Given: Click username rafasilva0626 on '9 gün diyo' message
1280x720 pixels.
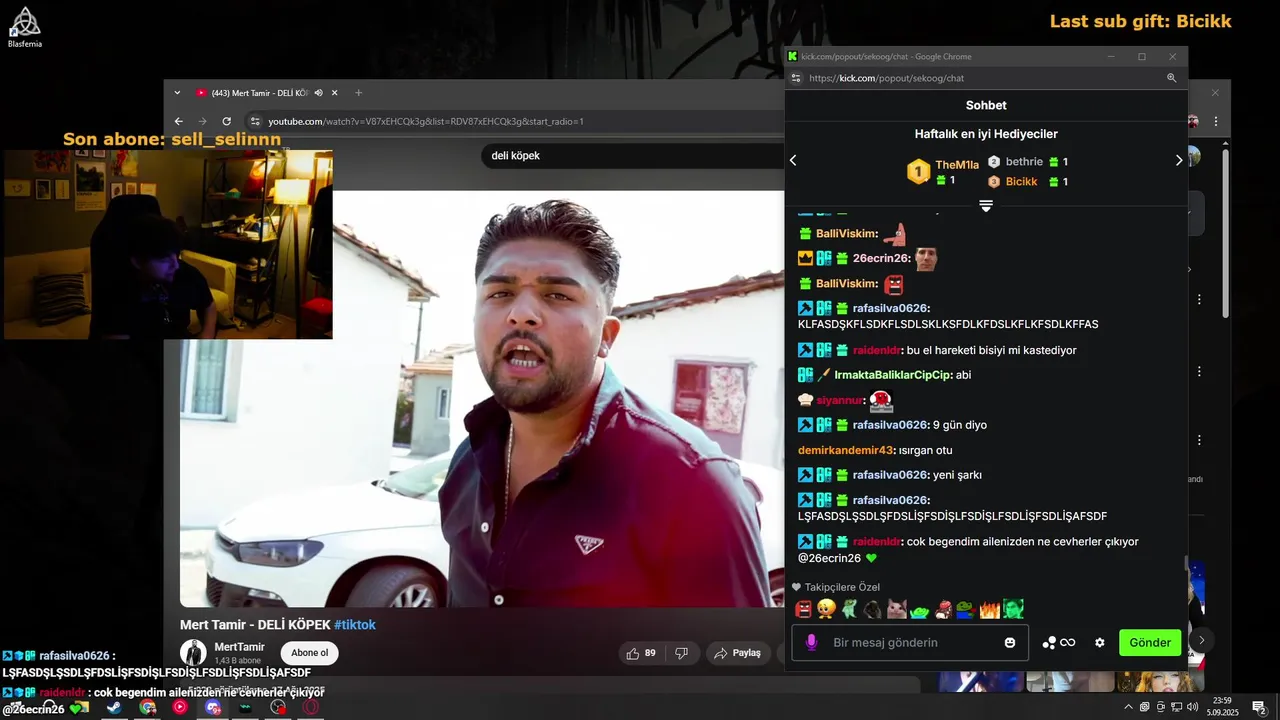Looking at the screenshot, I should 891,425.
